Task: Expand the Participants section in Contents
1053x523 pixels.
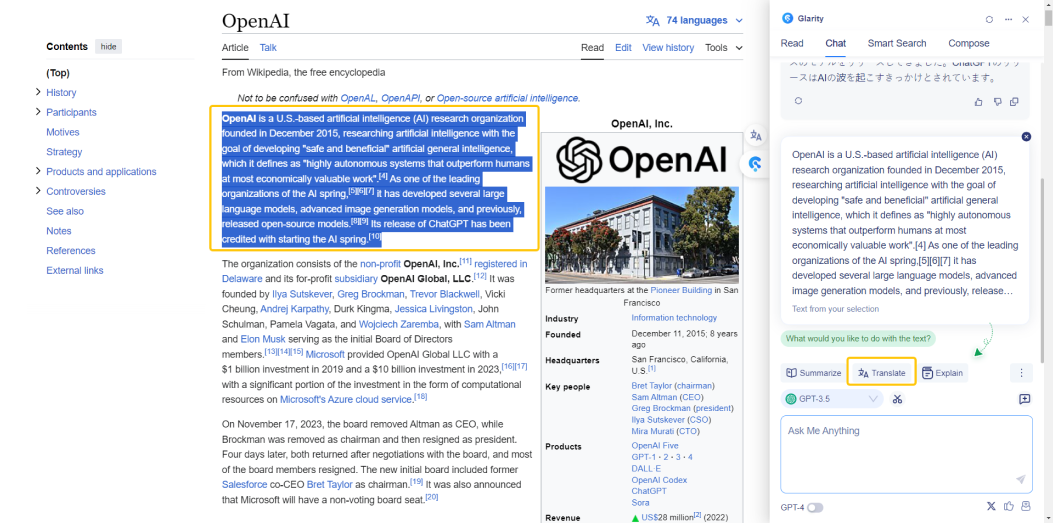Action: 38,111
